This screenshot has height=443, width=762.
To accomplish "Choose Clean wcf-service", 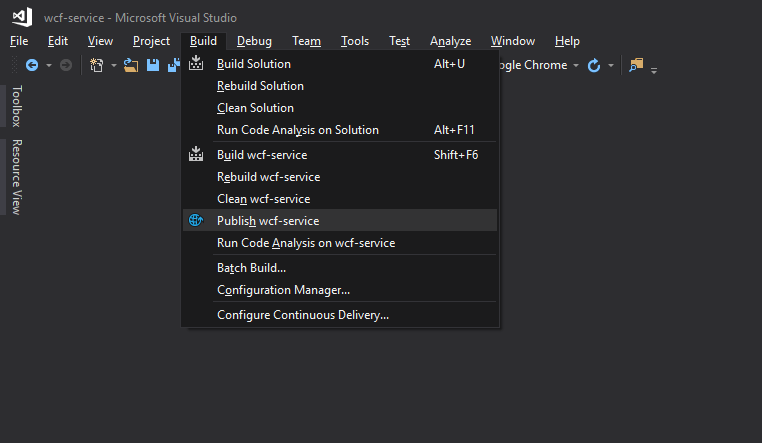I will pos(340,199).
